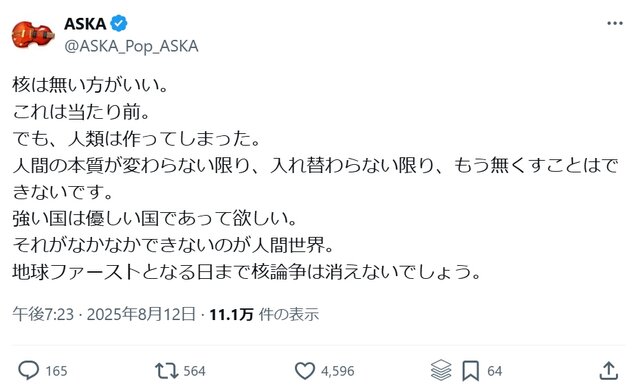Click the line 地球ファーストとなる日まで

pos(247,272)
